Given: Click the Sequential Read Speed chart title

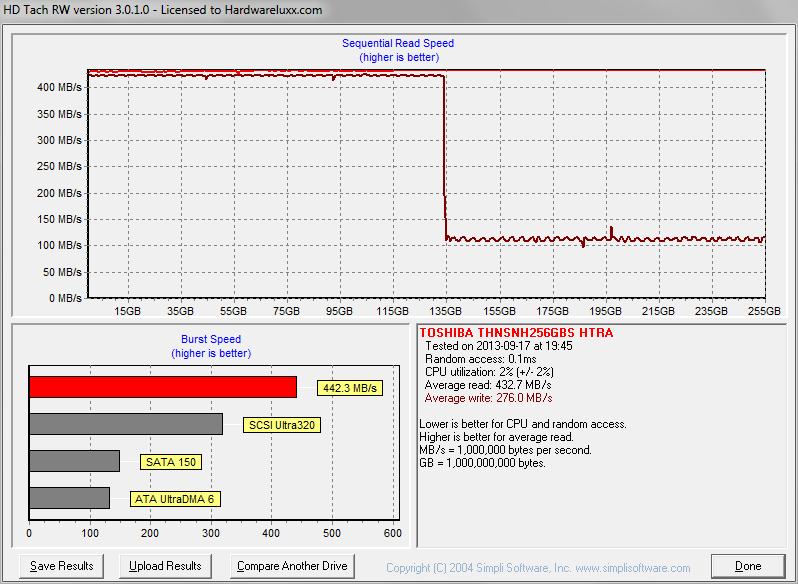Looking at the screenshot, I should 398,43.
